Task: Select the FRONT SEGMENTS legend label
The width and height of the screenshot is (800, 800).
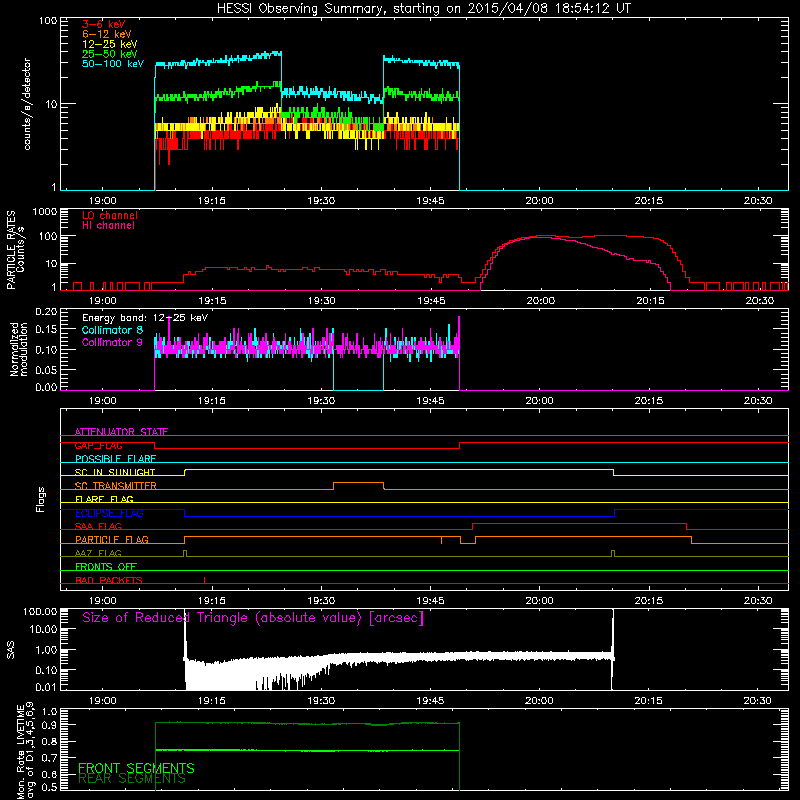Action: (136, 768)
